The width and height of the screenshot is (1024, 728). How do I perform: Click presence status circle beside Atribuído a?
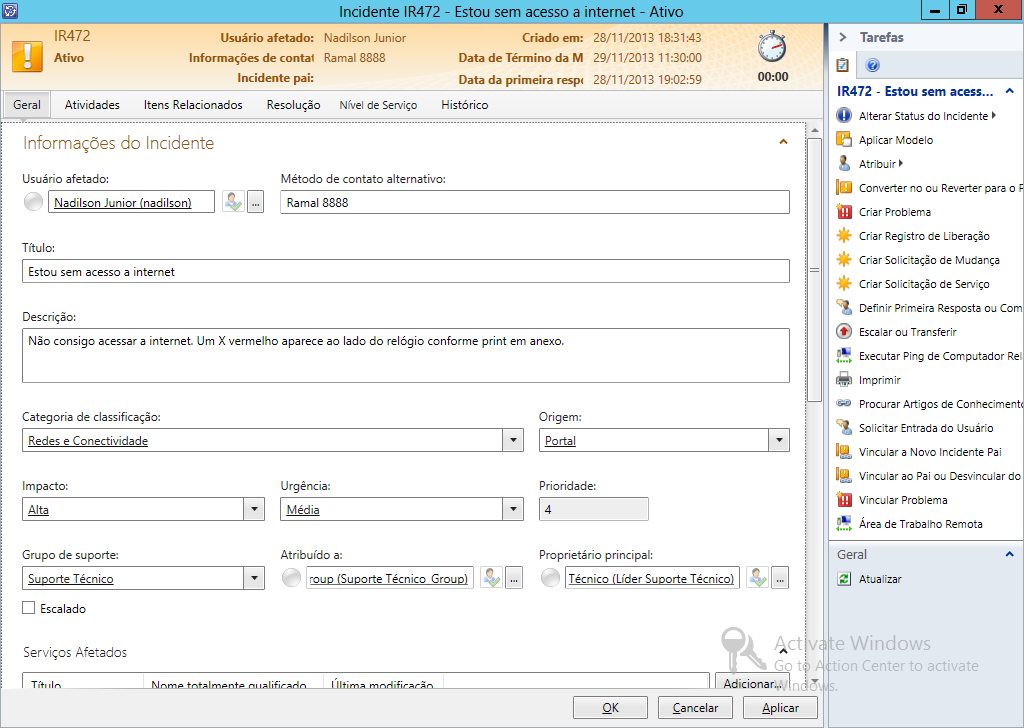[291, 578]
